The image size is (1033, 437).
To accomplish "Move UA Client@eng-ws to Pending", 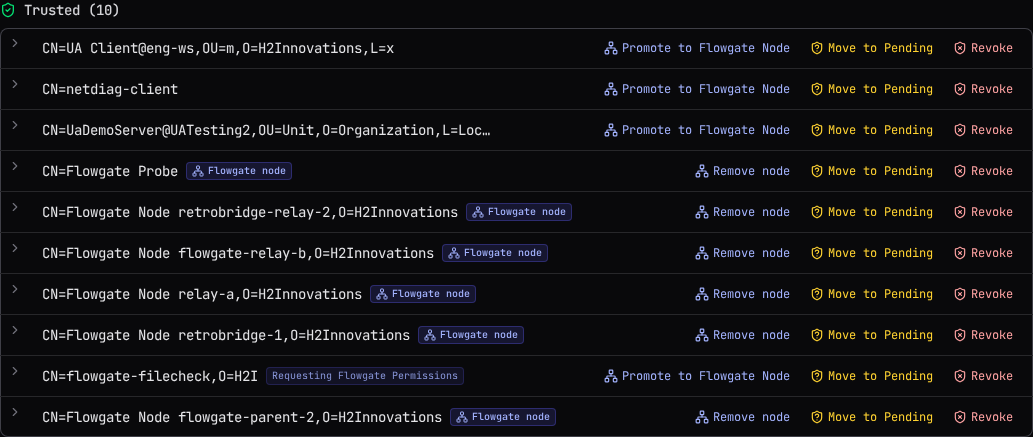I will point(872,48).
